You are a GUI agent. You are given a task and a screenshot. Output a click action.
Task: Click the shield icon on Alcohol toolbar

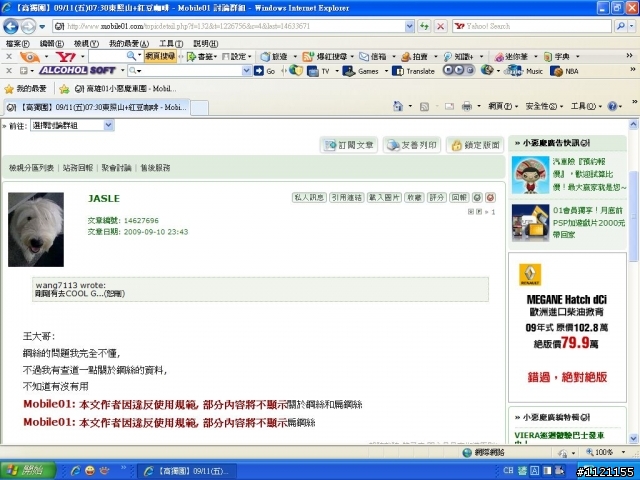point(296,71)
